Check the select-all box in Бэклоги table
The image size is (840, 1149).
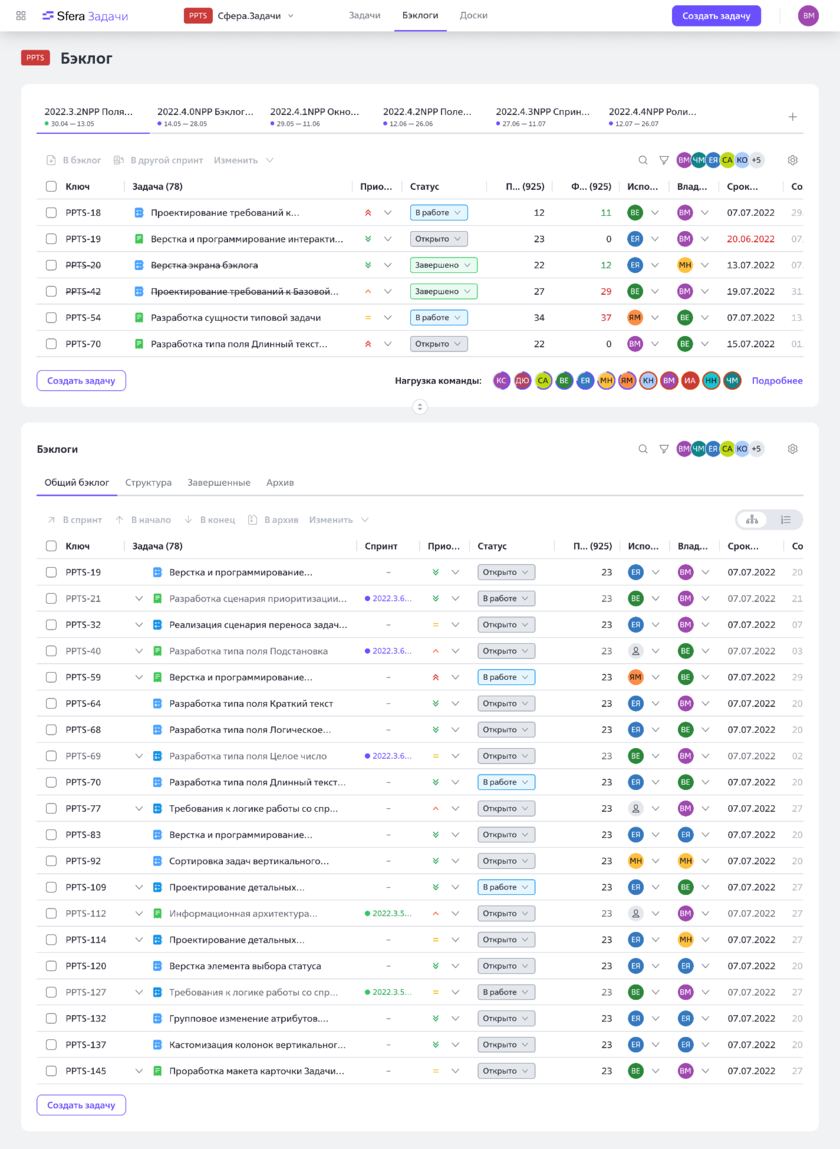point(51,547)
